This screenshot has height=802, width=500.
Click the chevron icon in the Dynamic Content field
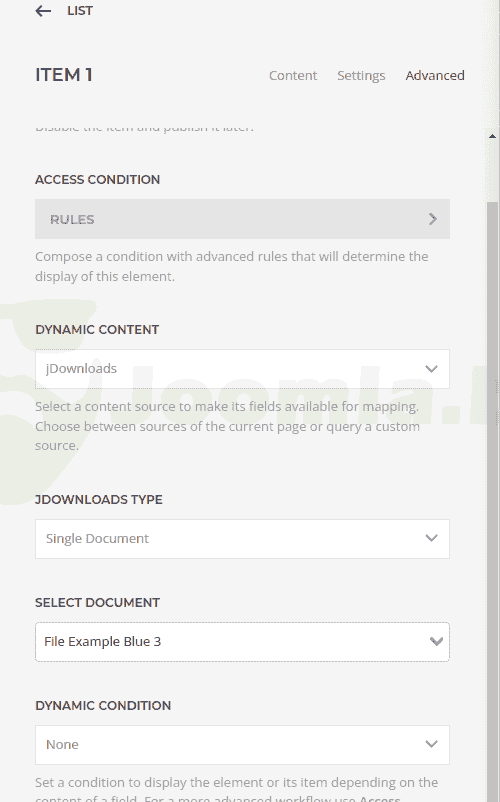point(431,369)
